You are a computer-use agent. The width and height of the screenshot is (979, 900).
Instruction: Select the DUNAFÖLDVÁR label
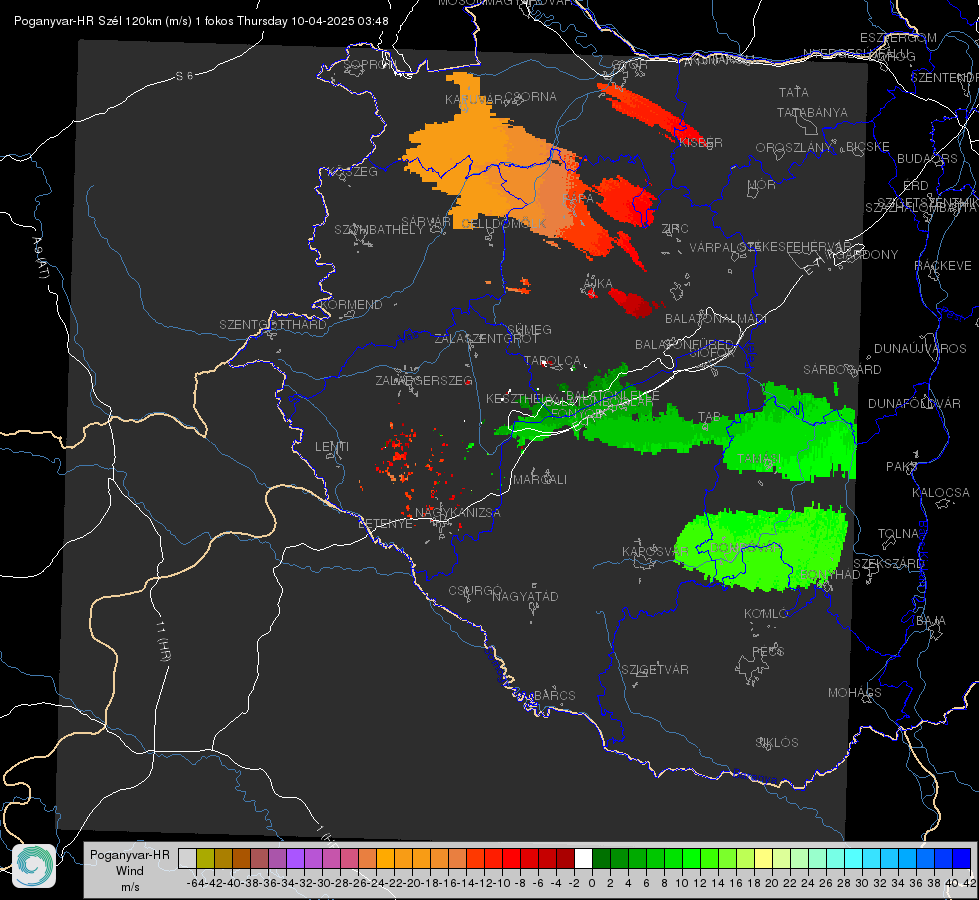click(914, 403)
